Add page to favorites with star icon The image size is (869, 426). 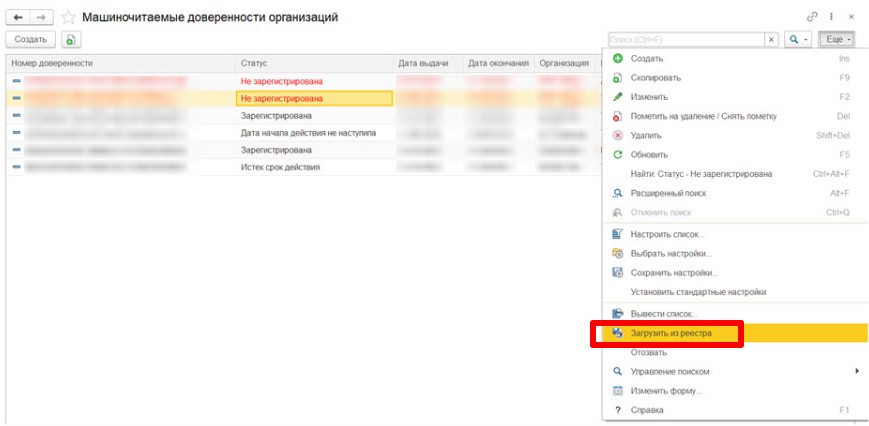[x=68, y=17]
